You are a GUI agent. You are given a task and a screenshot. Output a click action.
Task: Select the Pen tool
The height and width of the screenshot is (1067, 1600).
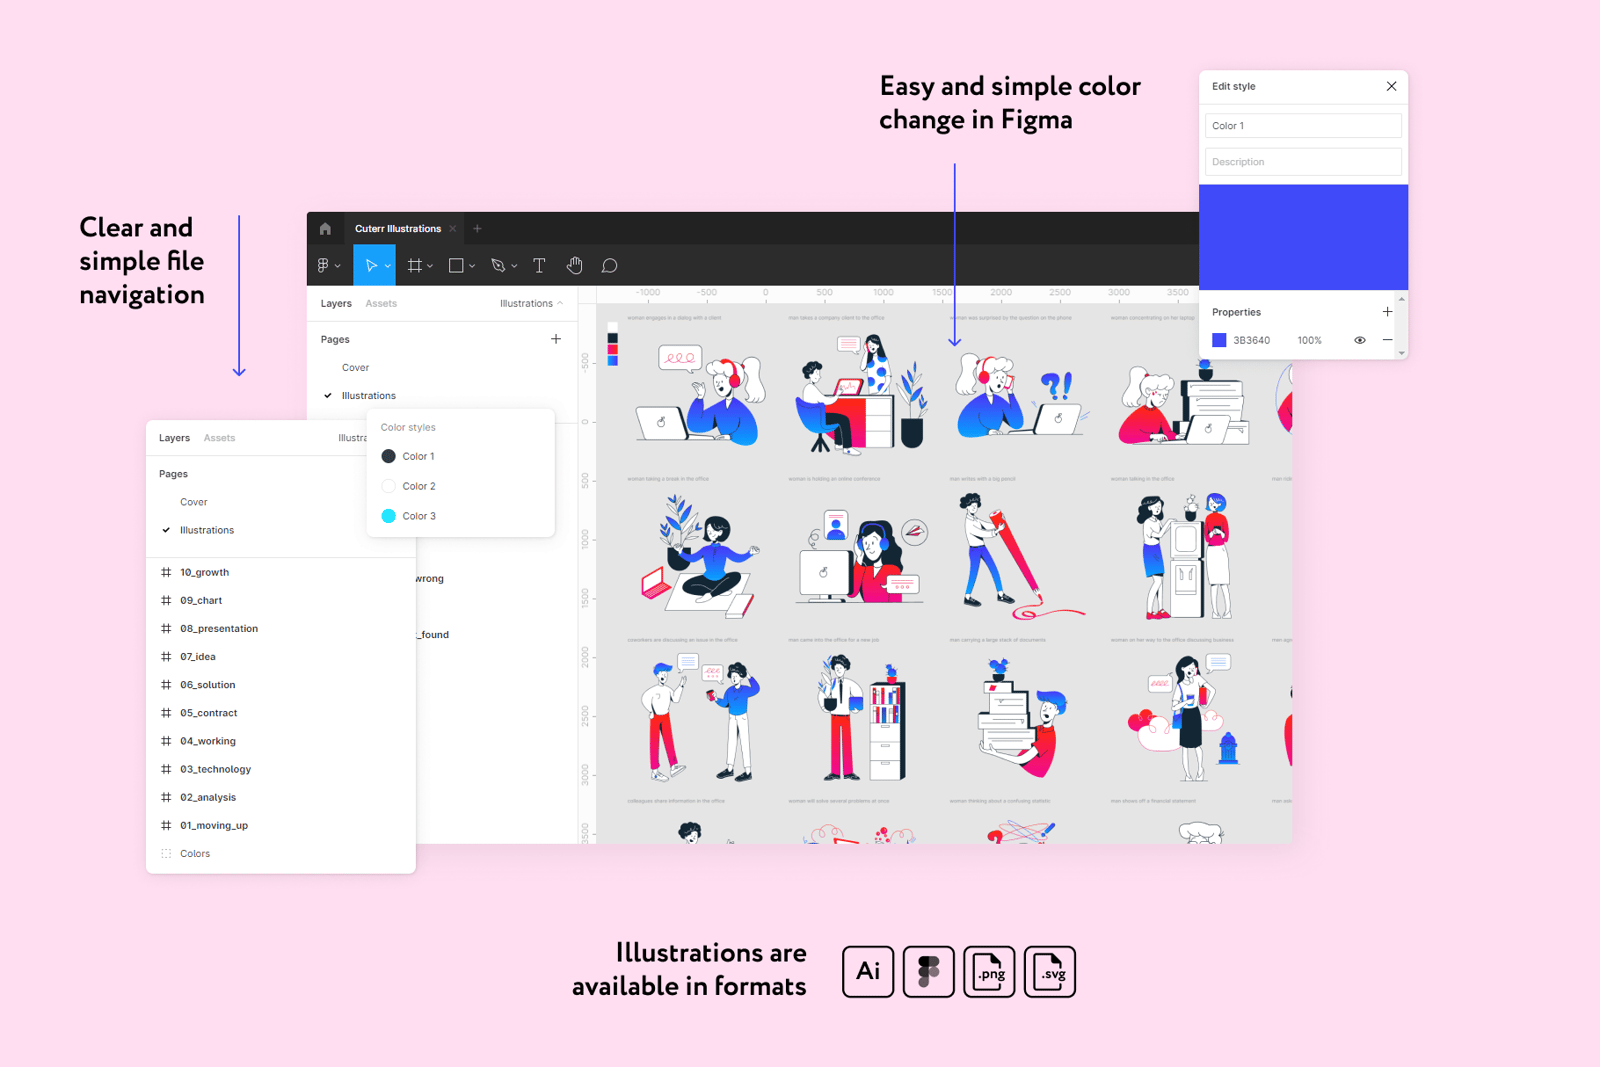click(x=498, y=266)
